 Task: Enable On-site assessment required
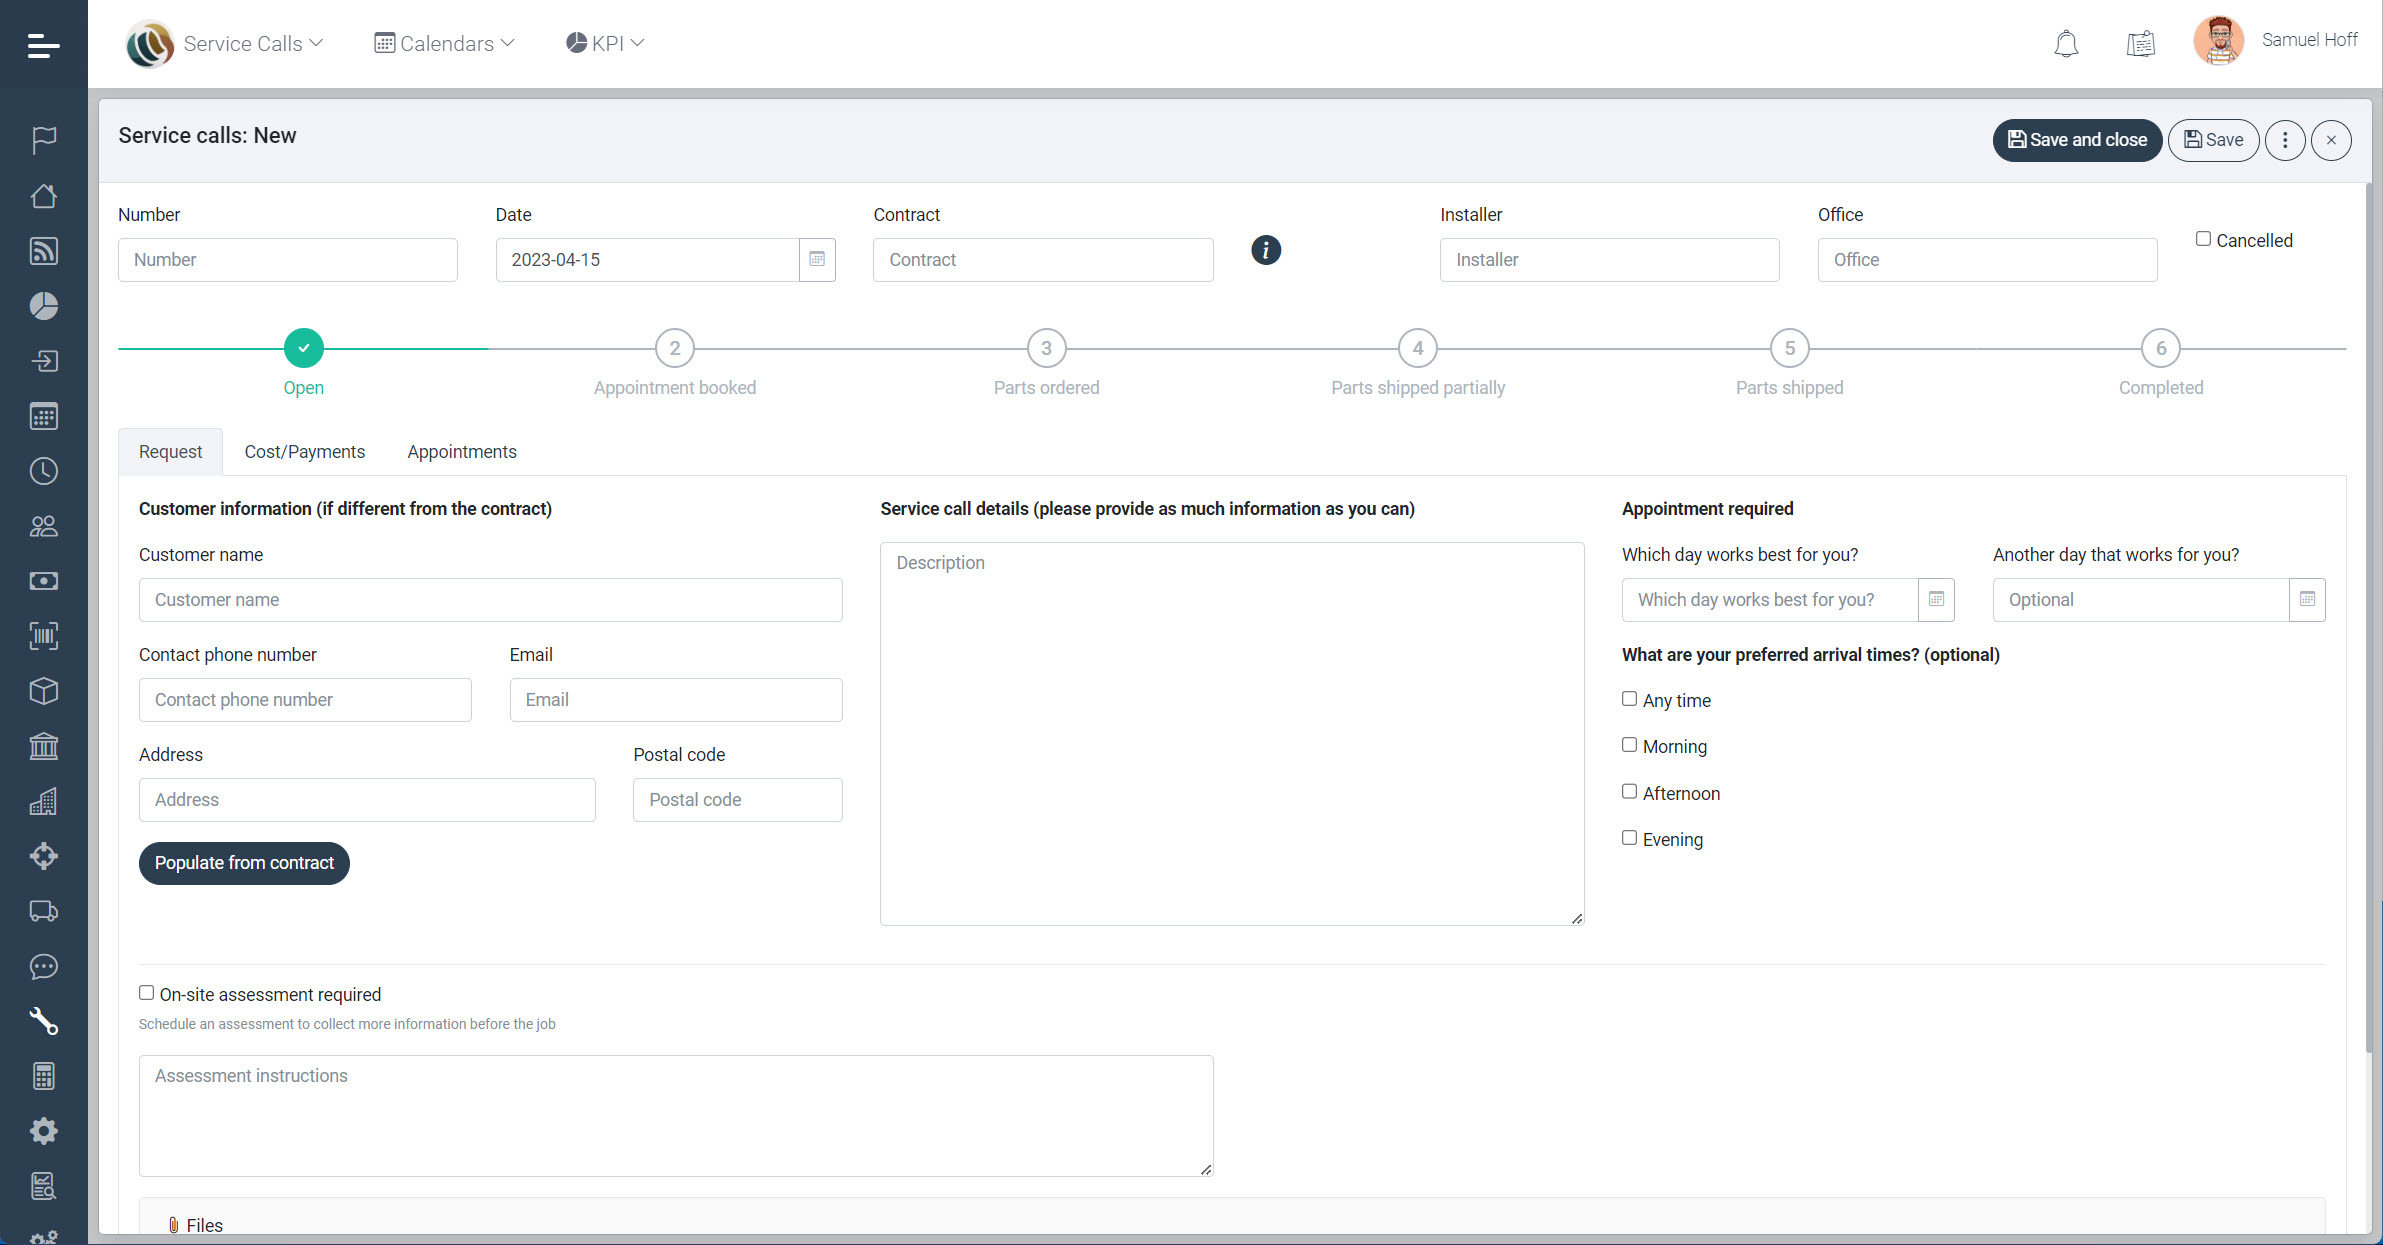pyautogui.click(x=146, y=993)
